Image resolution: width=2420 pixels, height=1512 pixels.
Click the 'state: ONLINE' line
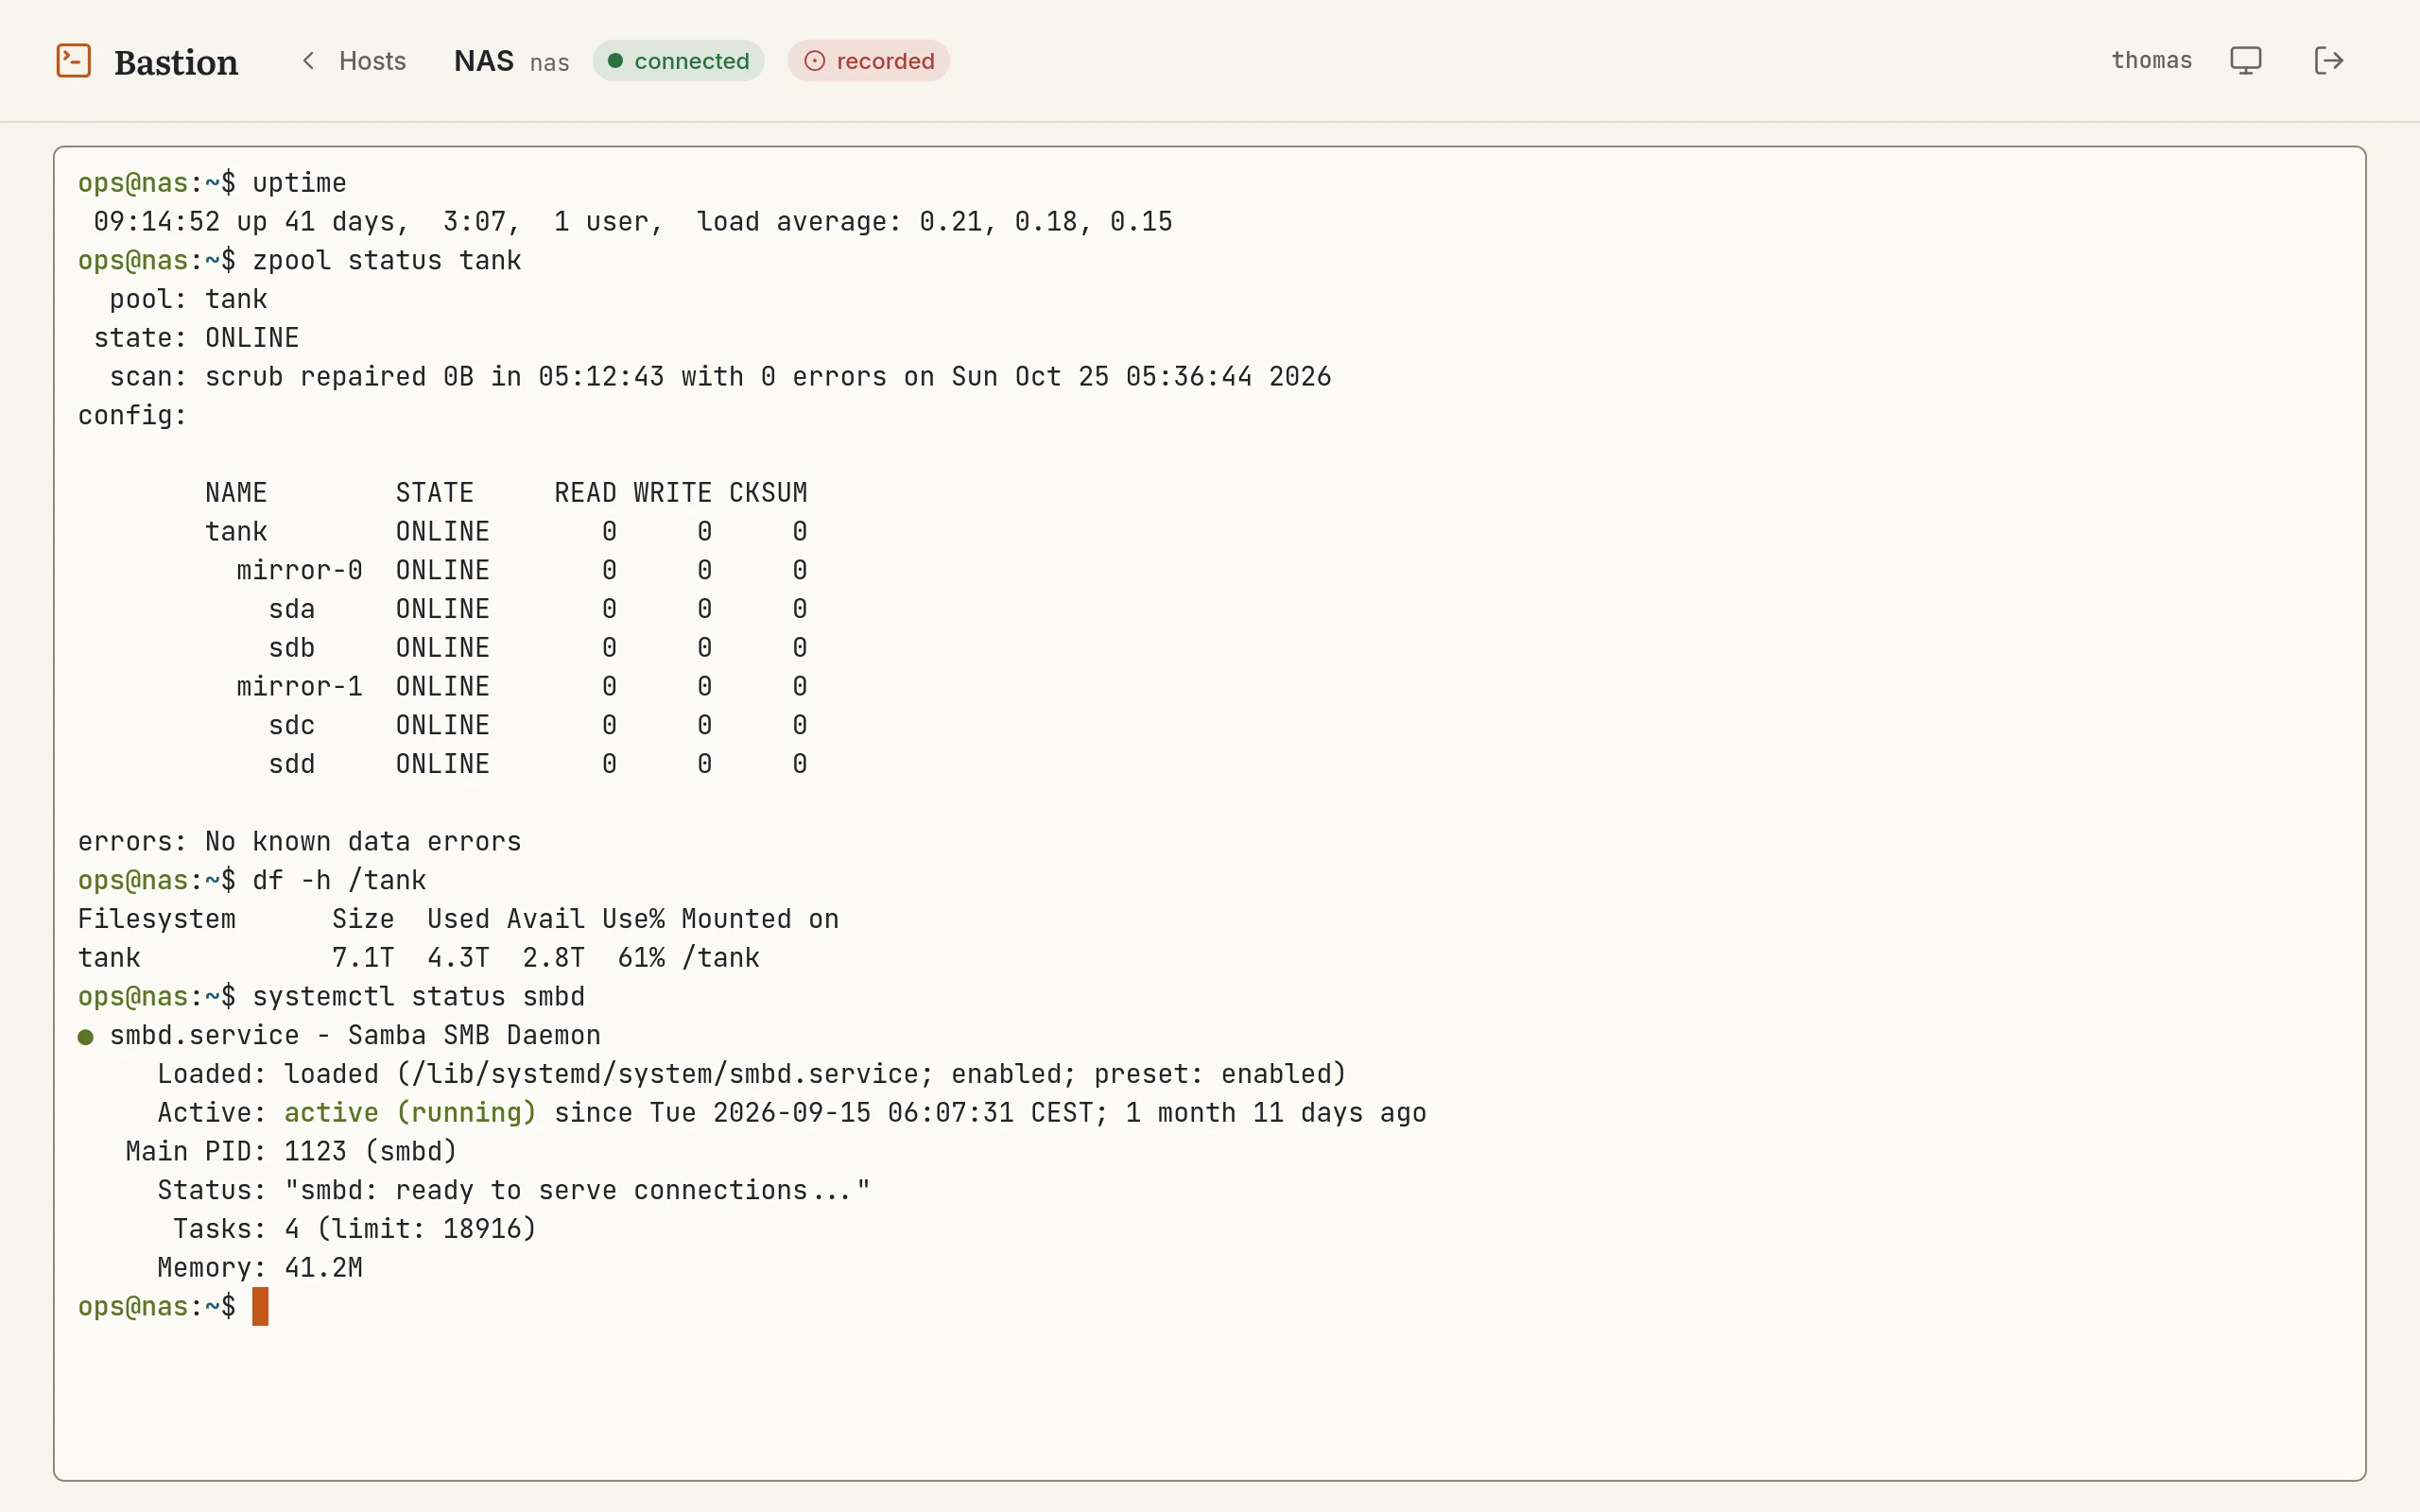196,338
